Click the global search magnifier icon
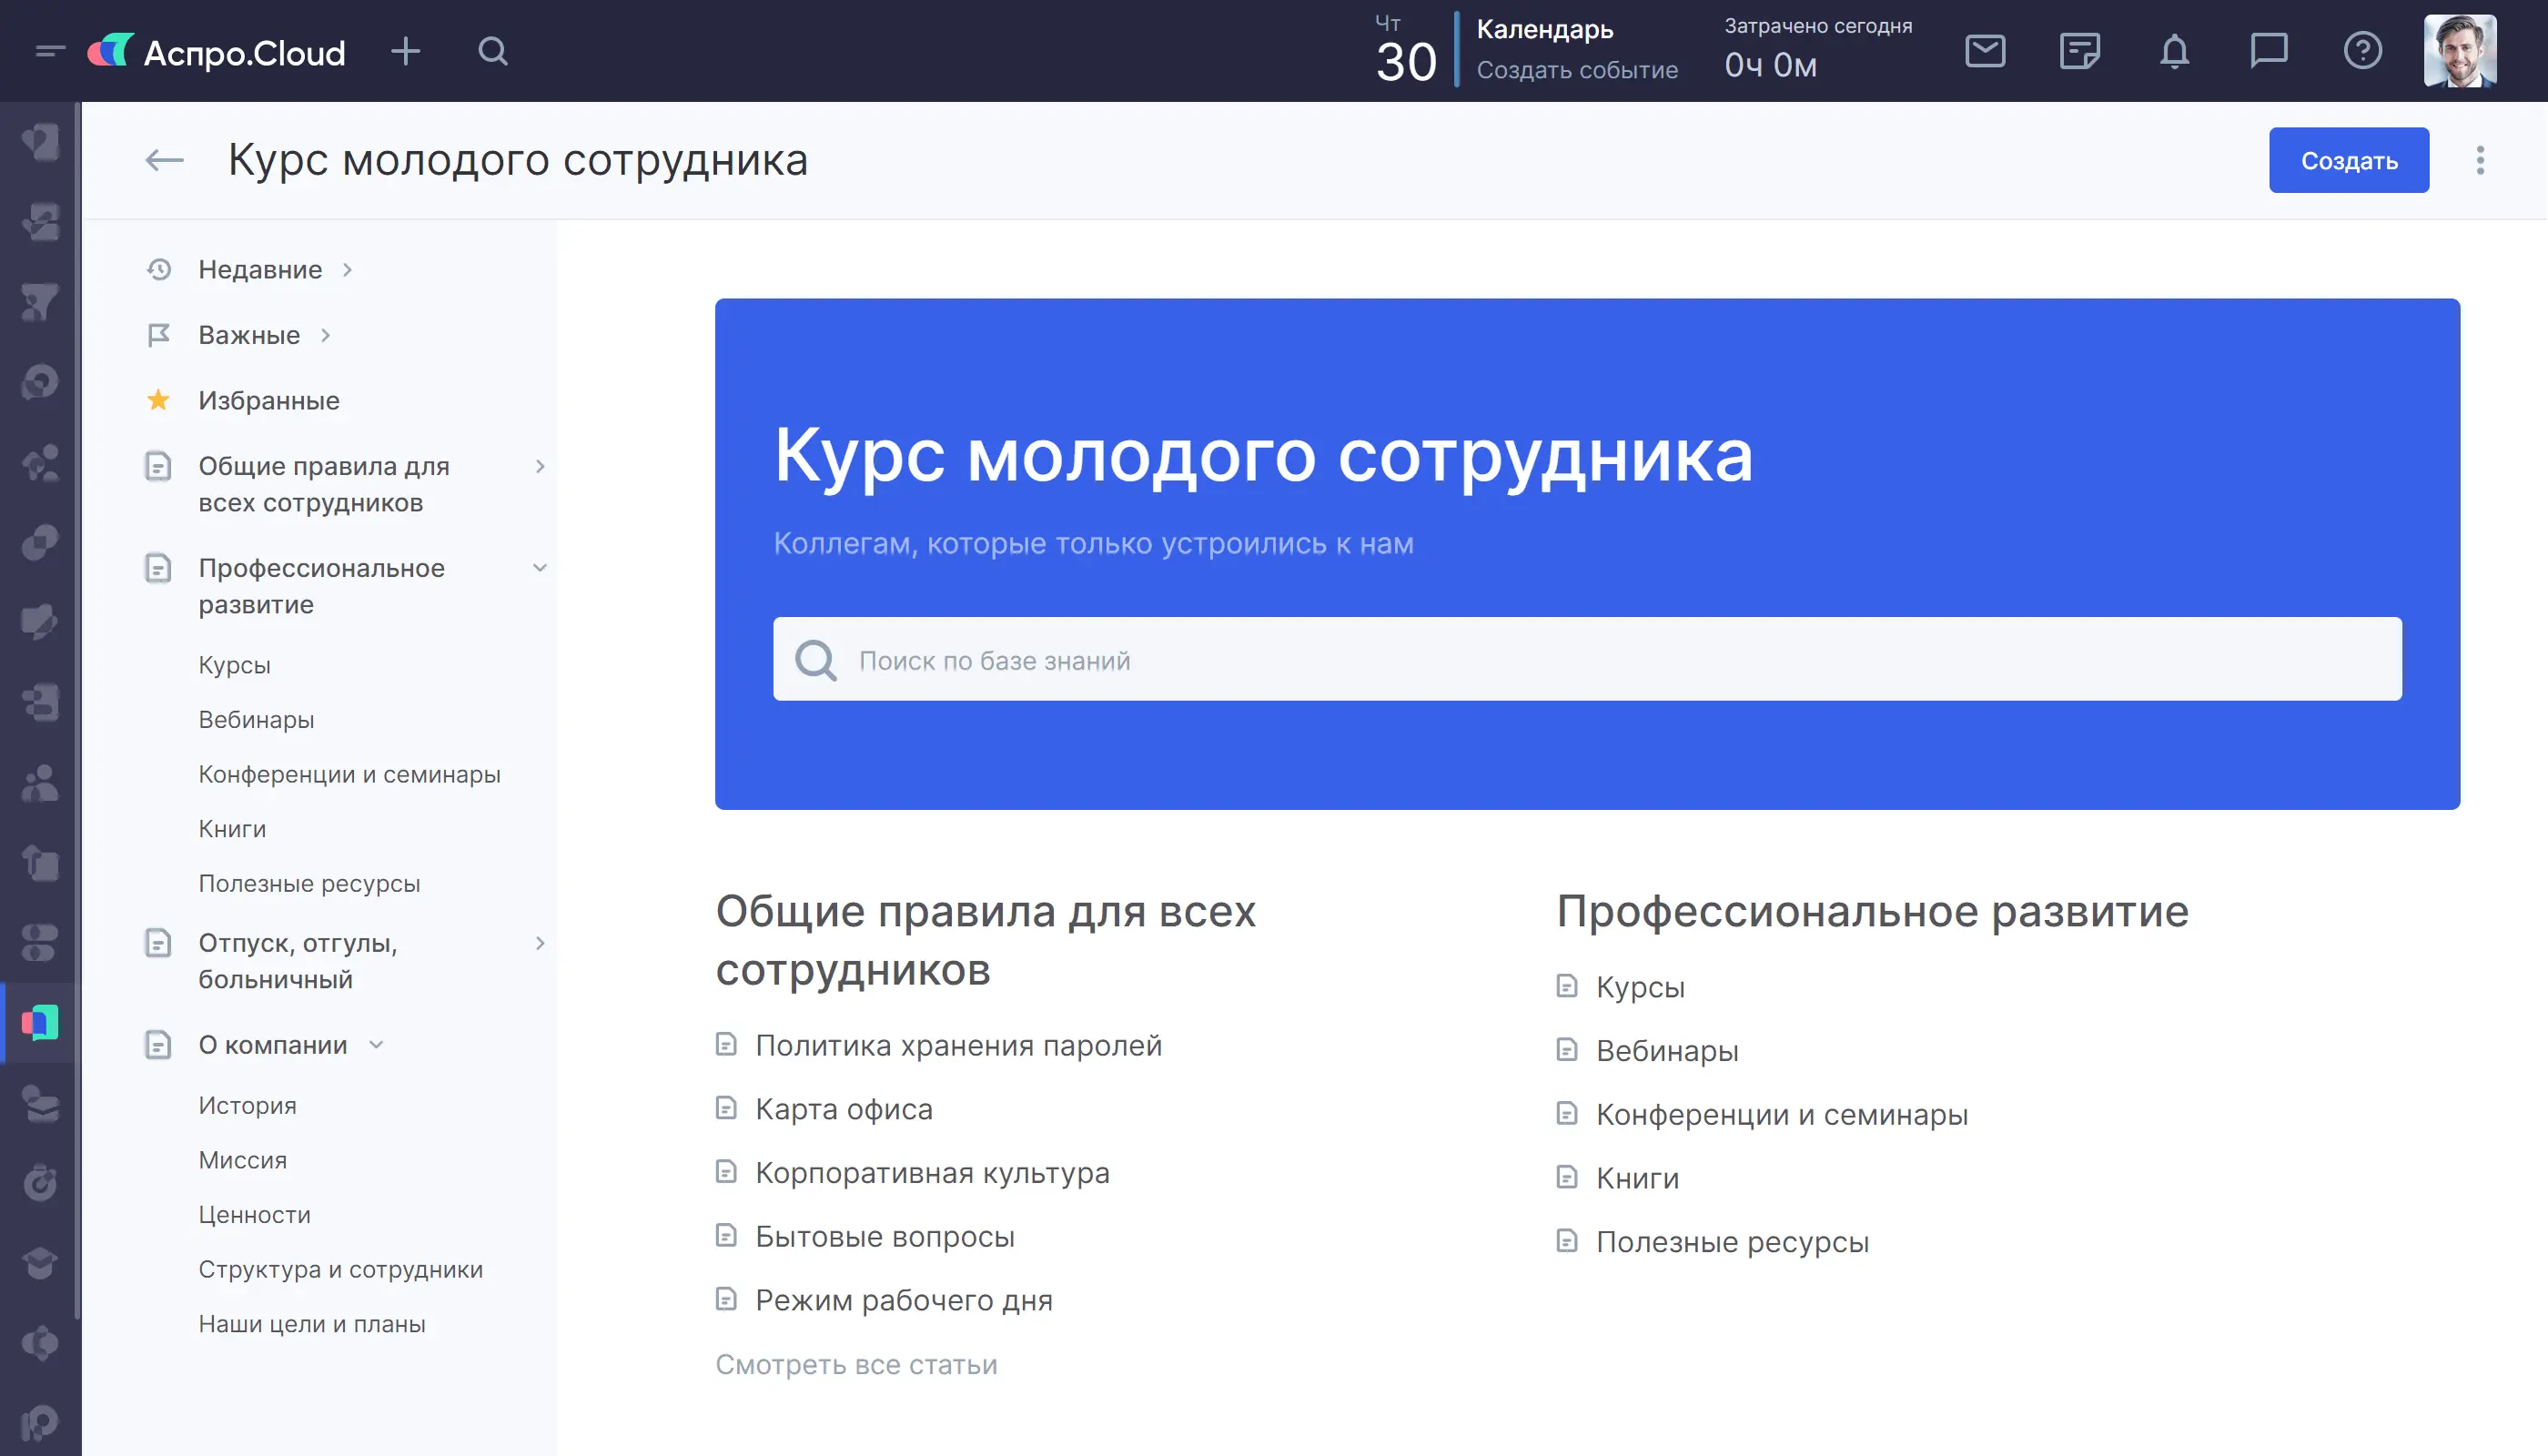The image size is (2548, 1456). [x=493, y=51]
